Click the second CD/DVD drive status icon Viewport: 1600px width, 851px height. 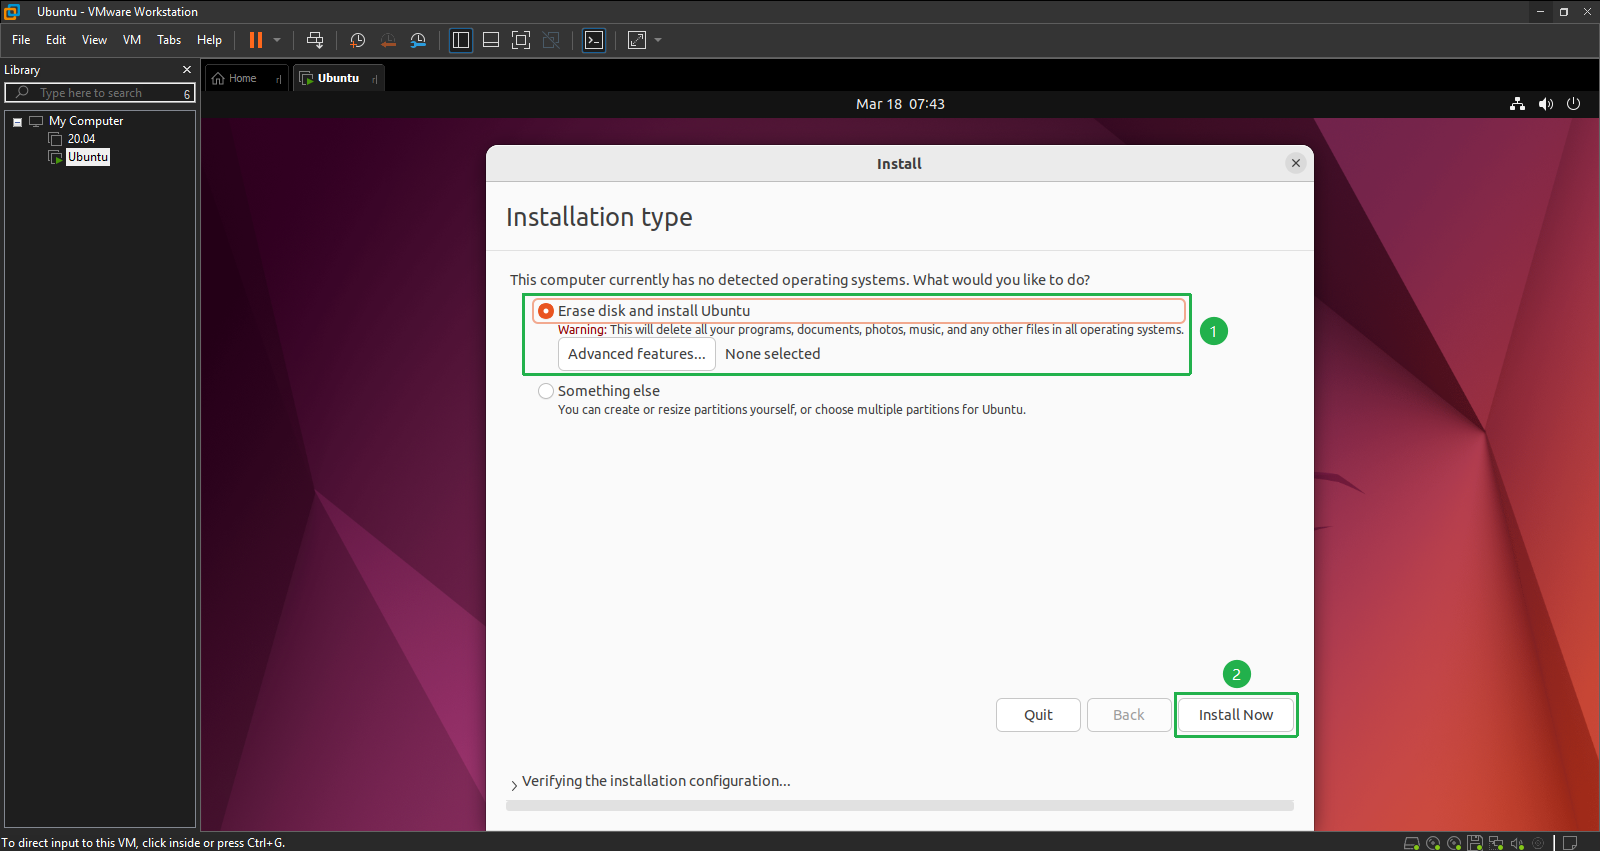tap(1454, 843)
